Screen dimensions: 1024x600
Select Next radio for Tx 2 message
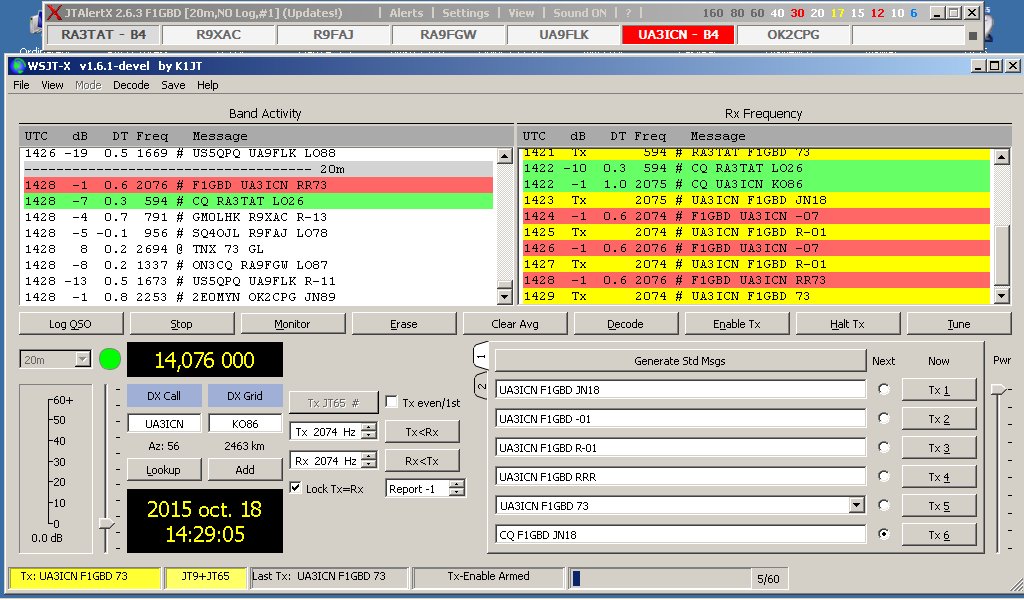[884, 418]
